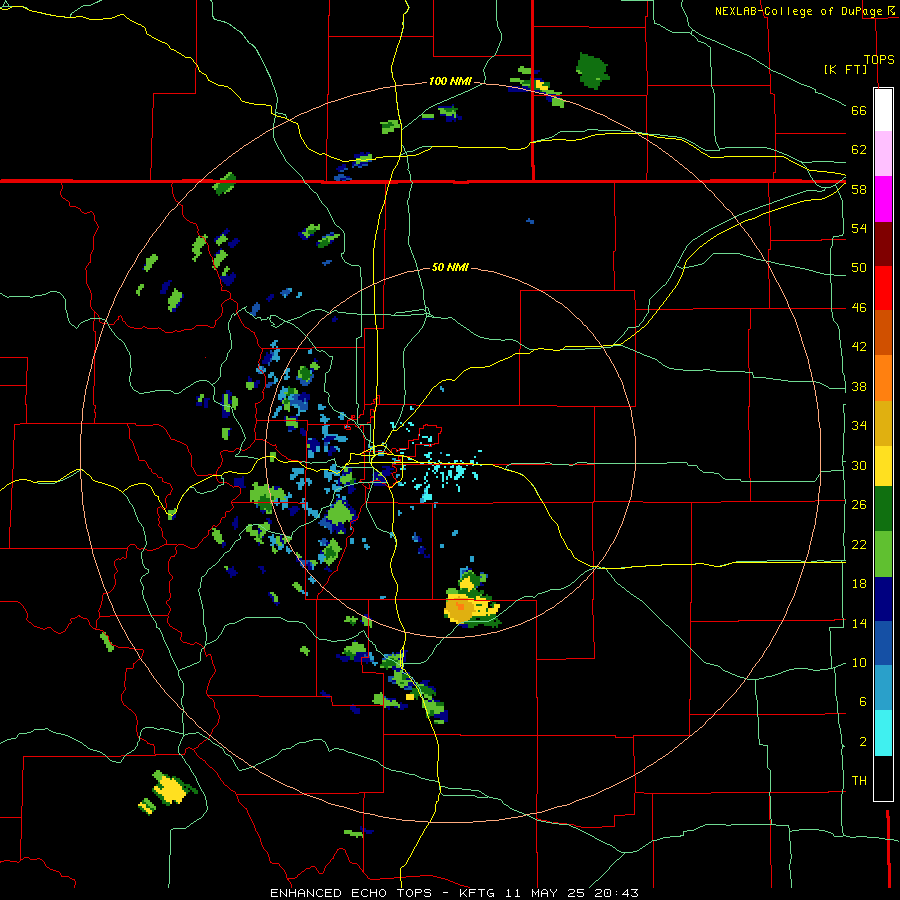Click the orange-topped storm cell on the map
Screen dimensions: 900x900
(461, 608)
